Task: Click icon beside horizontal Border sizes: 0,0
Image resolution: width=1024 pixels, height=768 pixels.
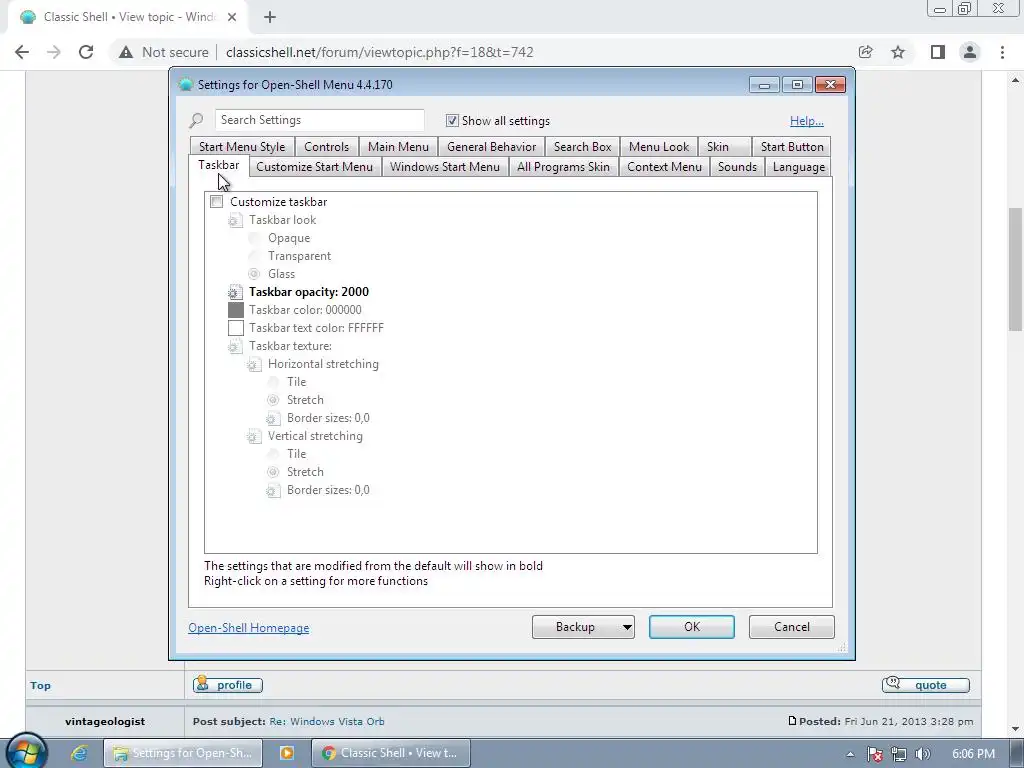Action: pos(273,418)
